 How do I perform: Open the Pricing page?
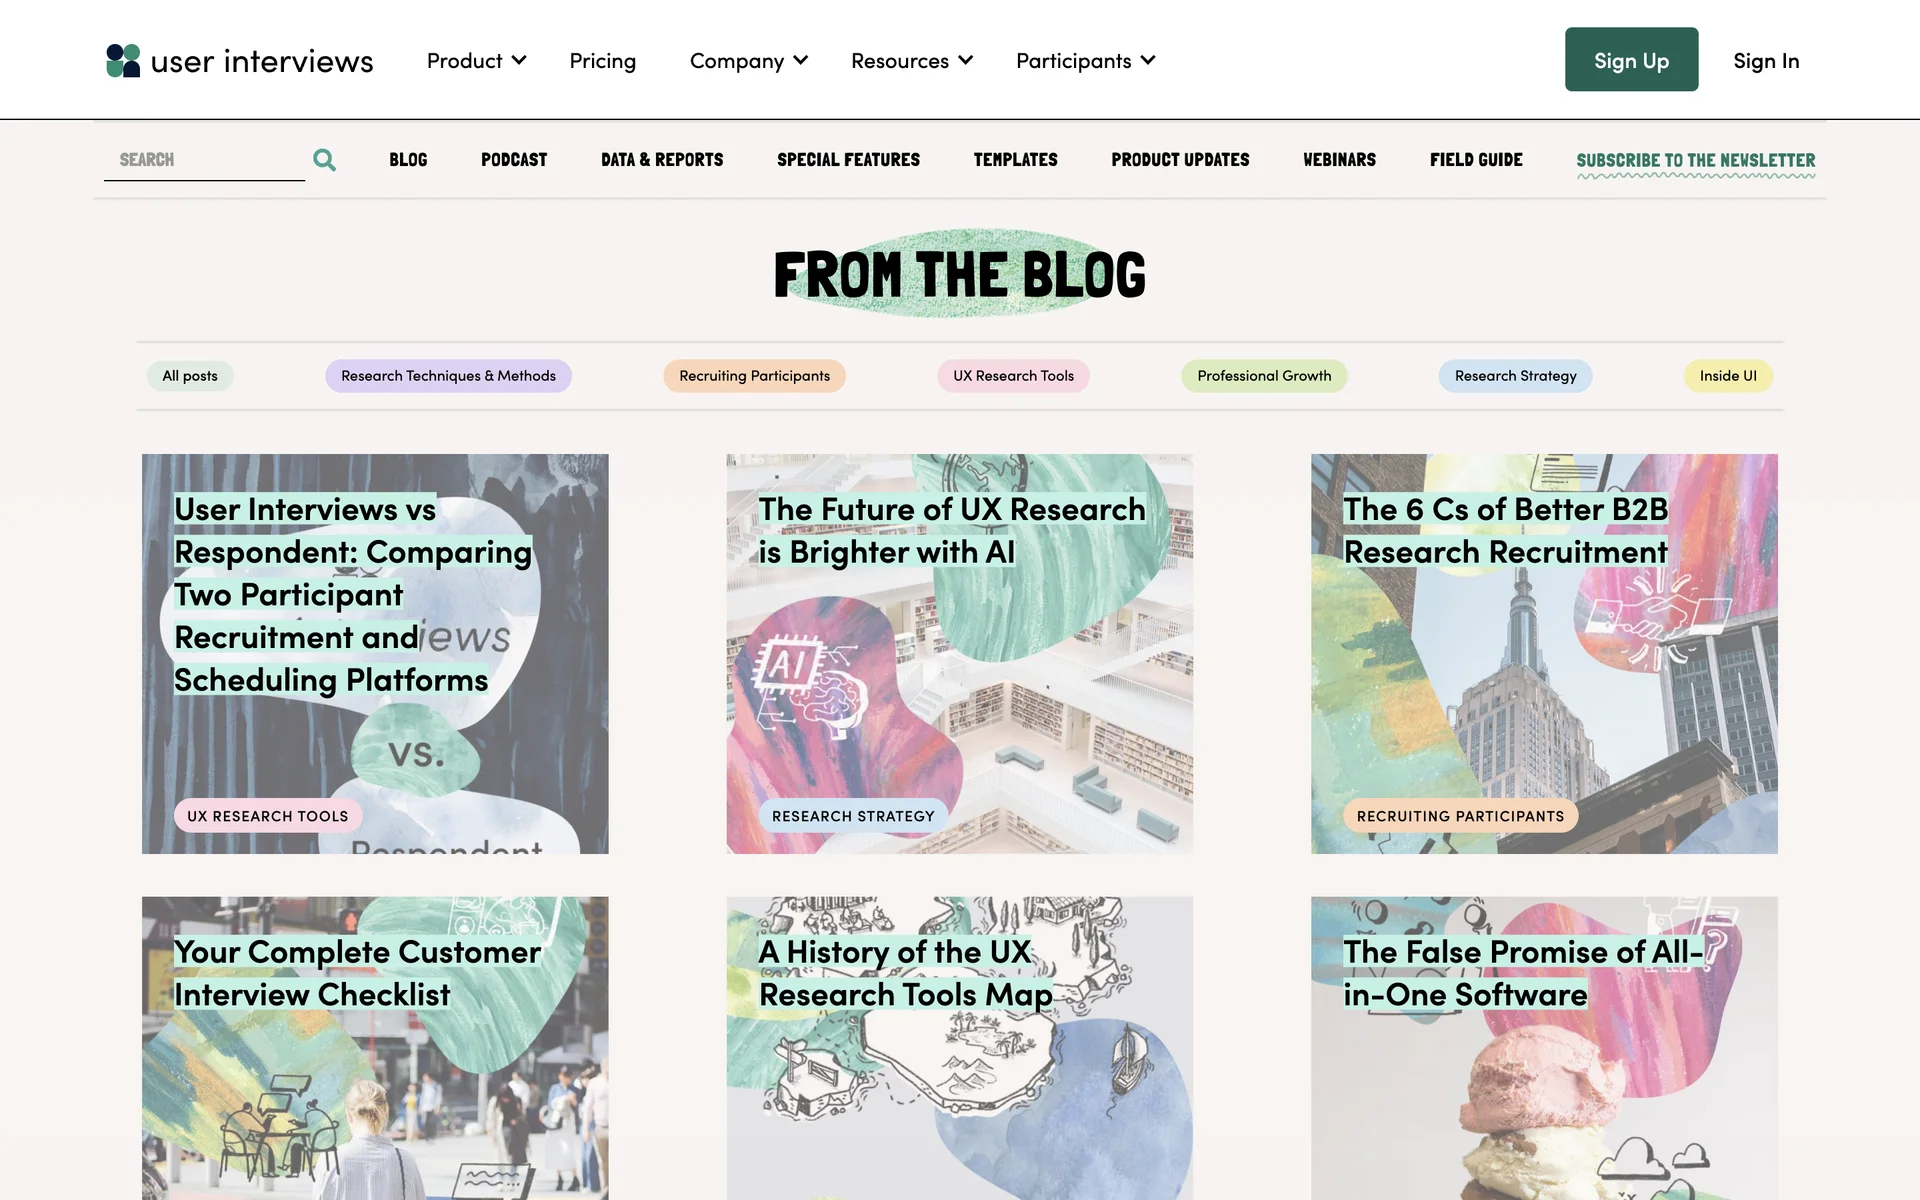click(603, 61)
